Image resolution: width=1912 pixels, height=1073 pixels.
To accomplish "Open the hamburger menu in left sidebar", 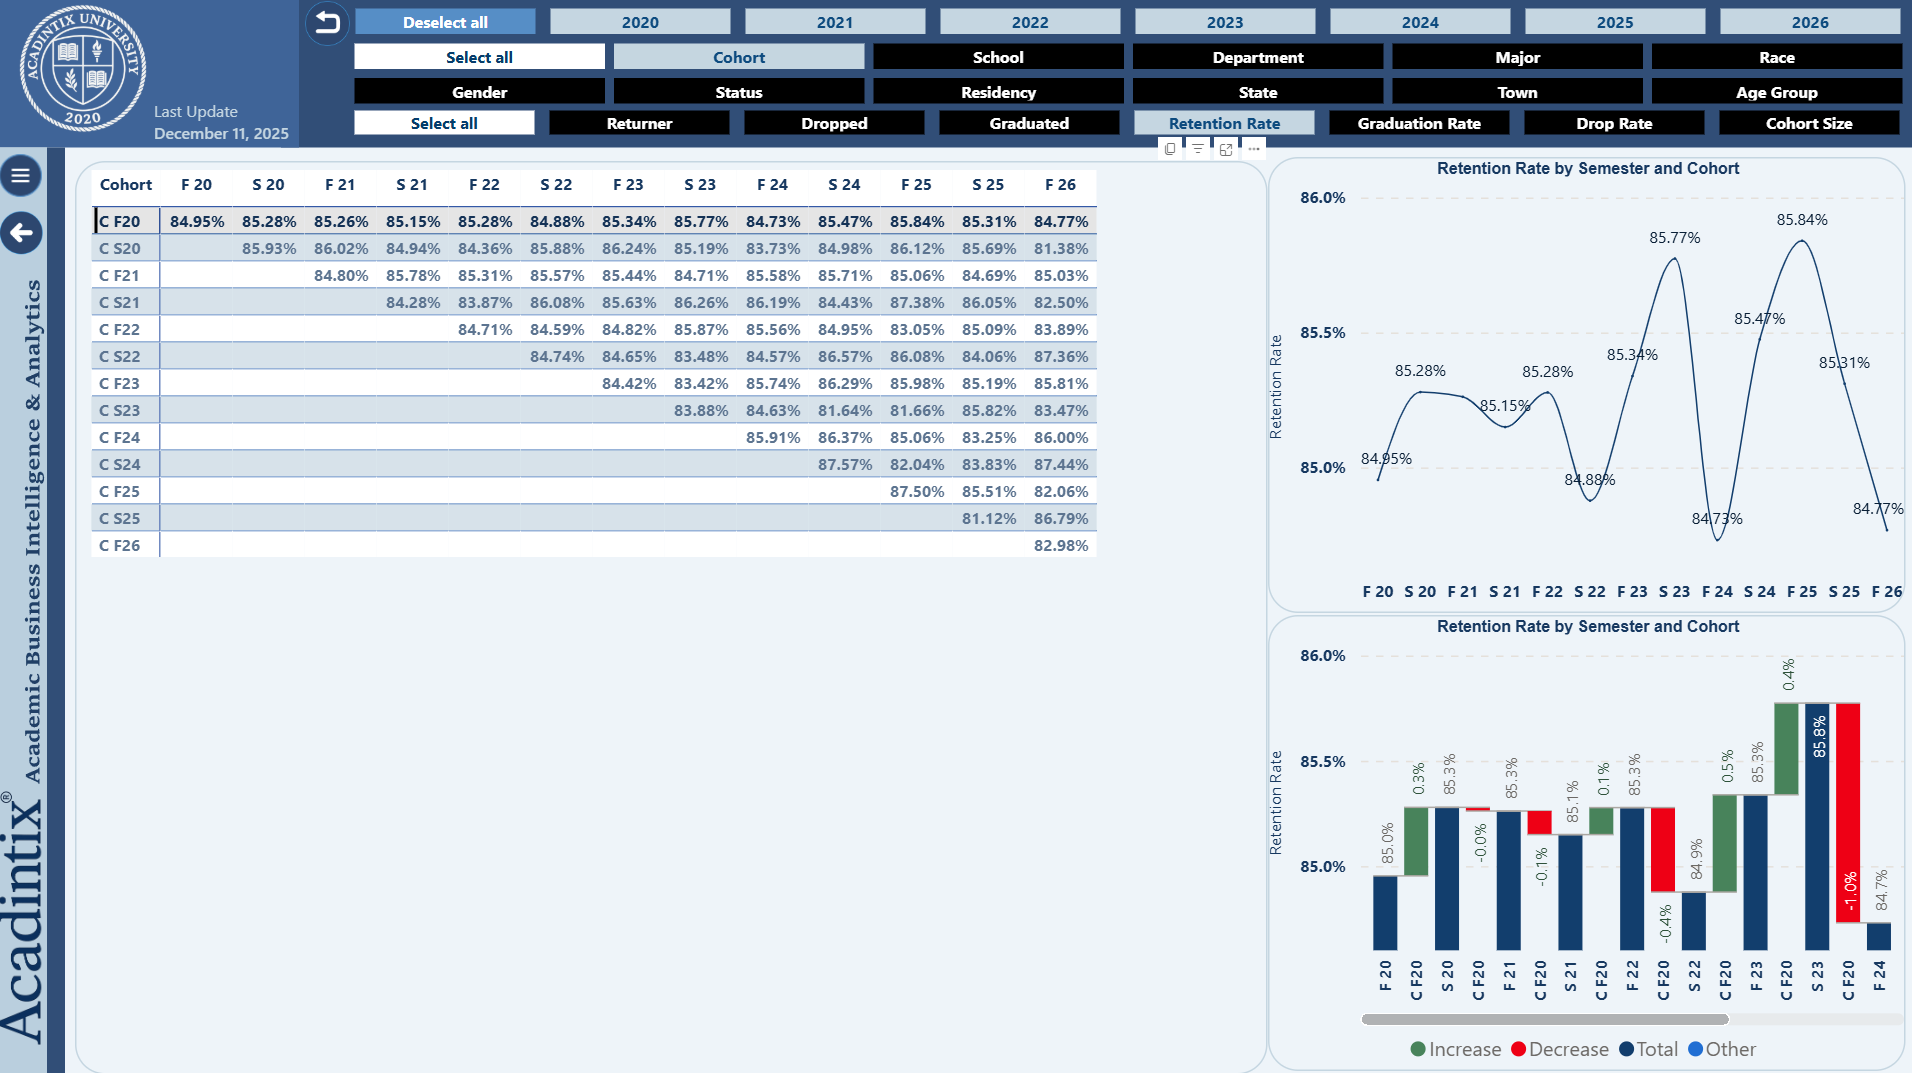I will [x=21, y=176].
